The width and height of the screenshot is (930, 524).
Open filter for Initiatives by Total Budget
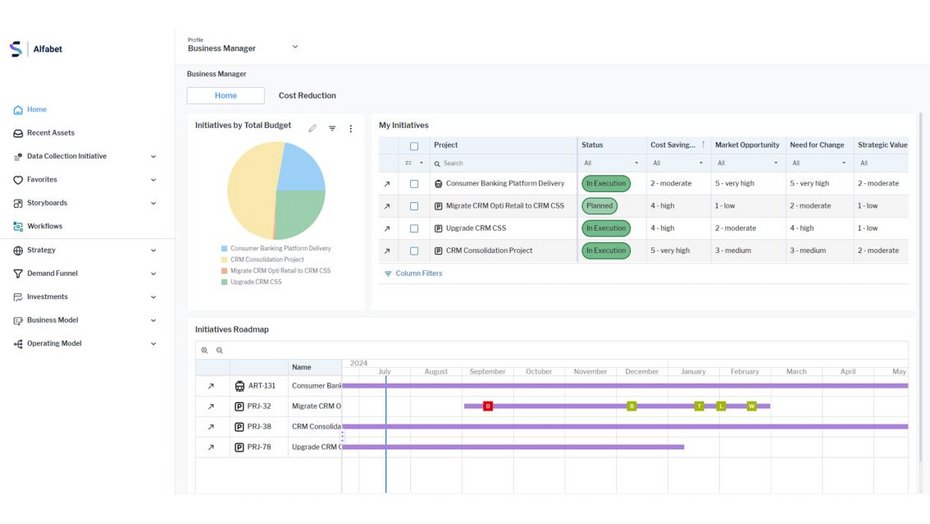click(x=332, y=128)
